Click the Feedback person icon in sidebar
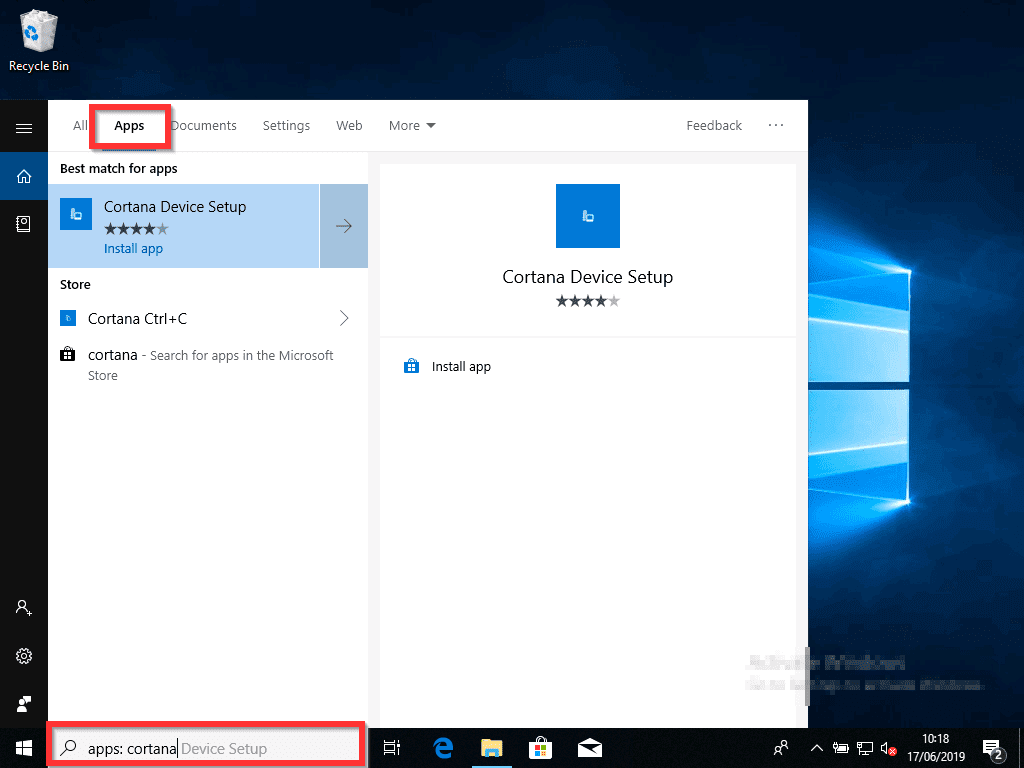This screenshot has width=1024, height=768. (x=24, y=703)
